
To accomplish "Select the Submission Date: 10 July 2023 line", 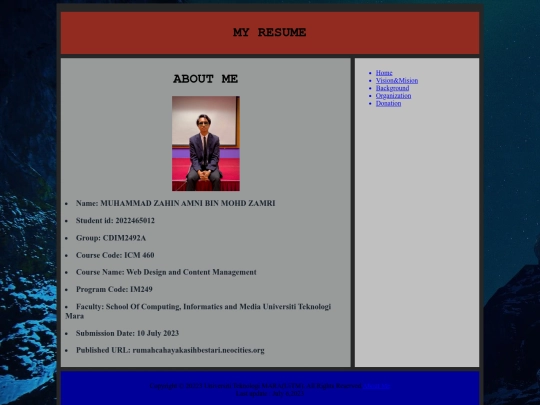I will click(127, 333).
